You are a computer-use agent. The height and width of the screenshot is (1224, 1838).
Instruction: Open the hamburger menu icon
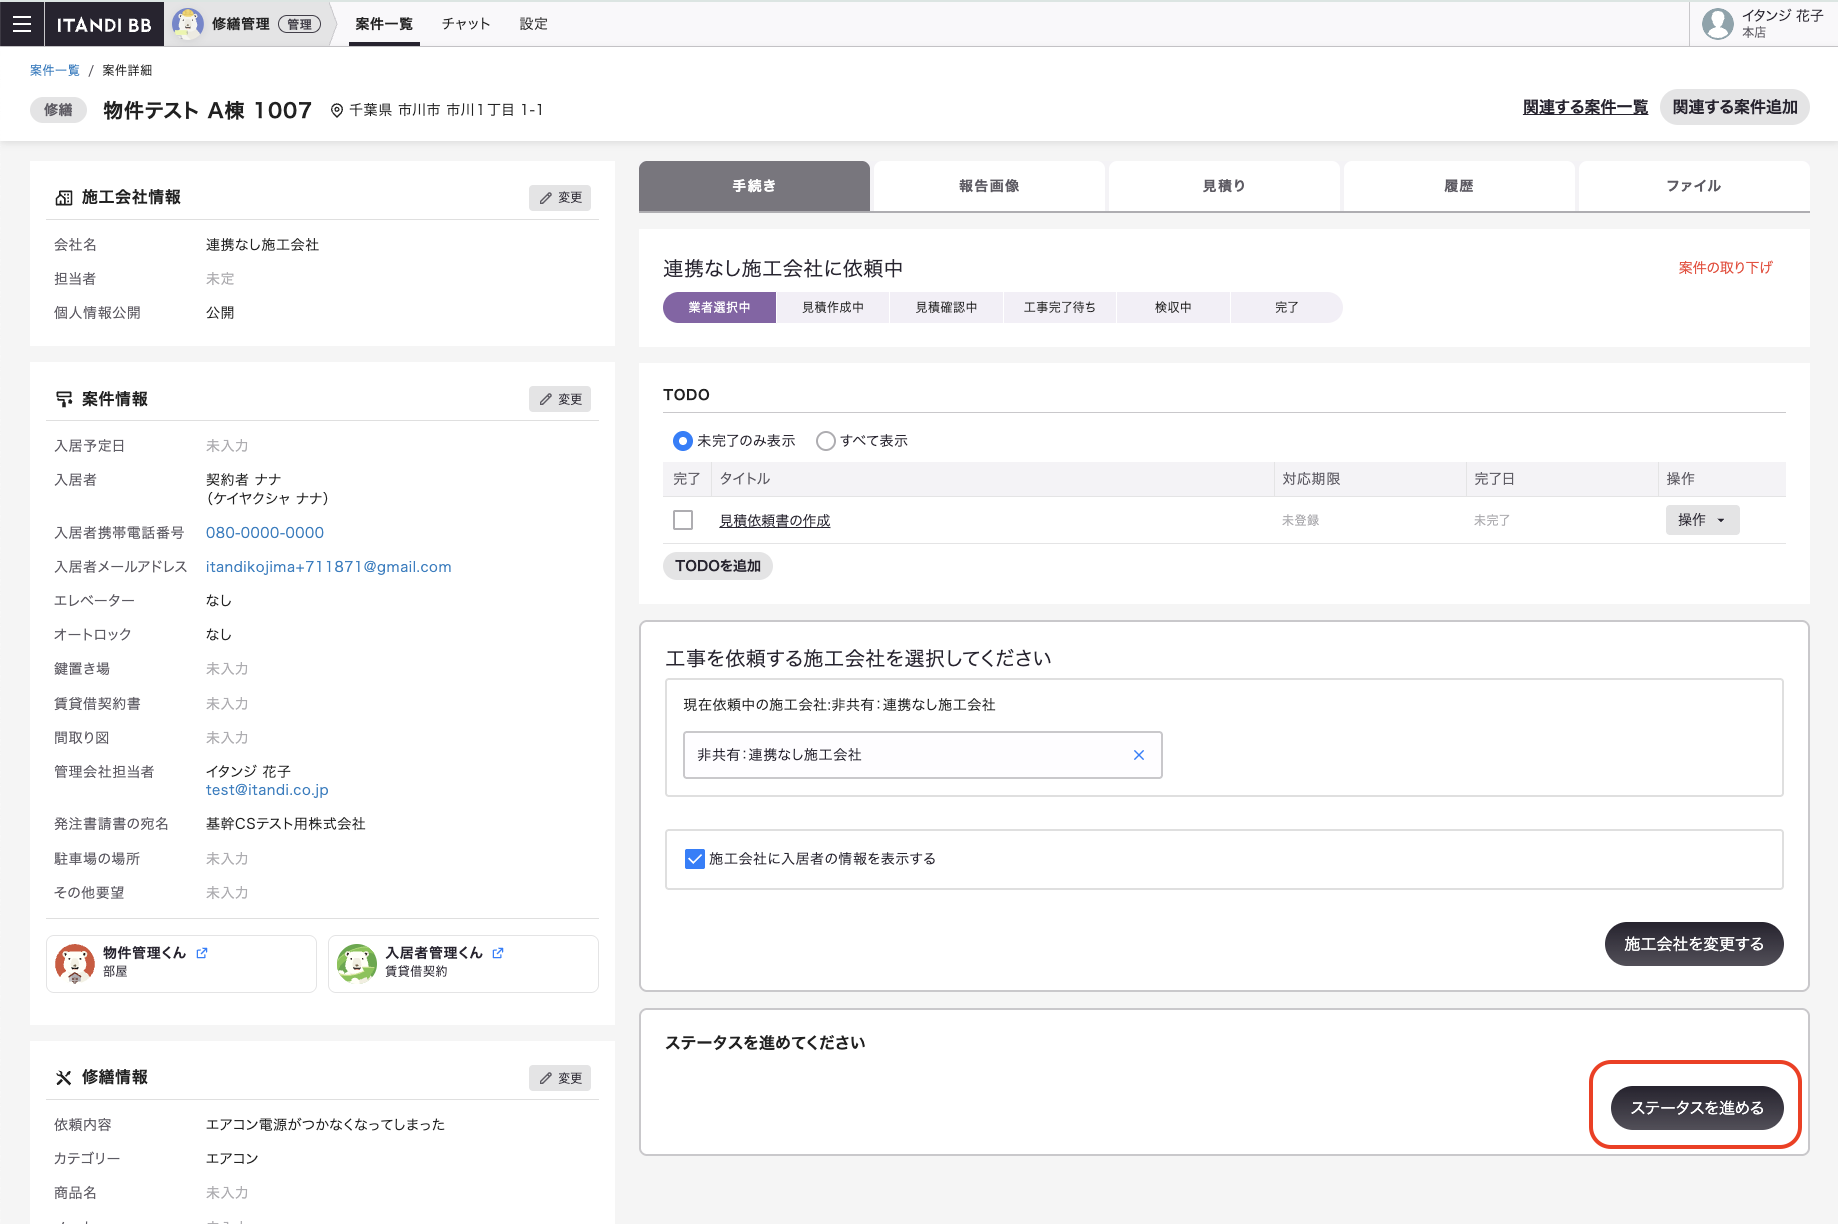coord(22,24)
